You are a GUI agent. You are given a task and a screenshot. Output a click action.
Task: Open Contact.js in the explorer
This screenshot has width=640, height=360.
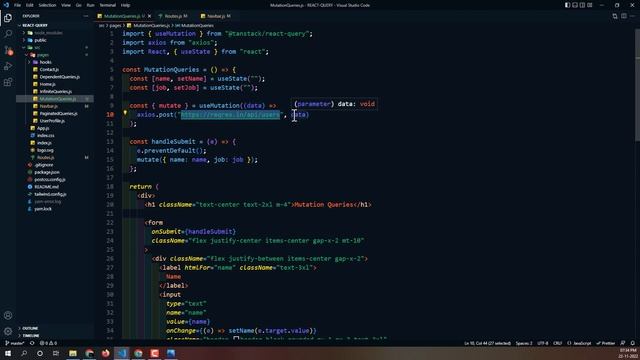pos(55,69)
